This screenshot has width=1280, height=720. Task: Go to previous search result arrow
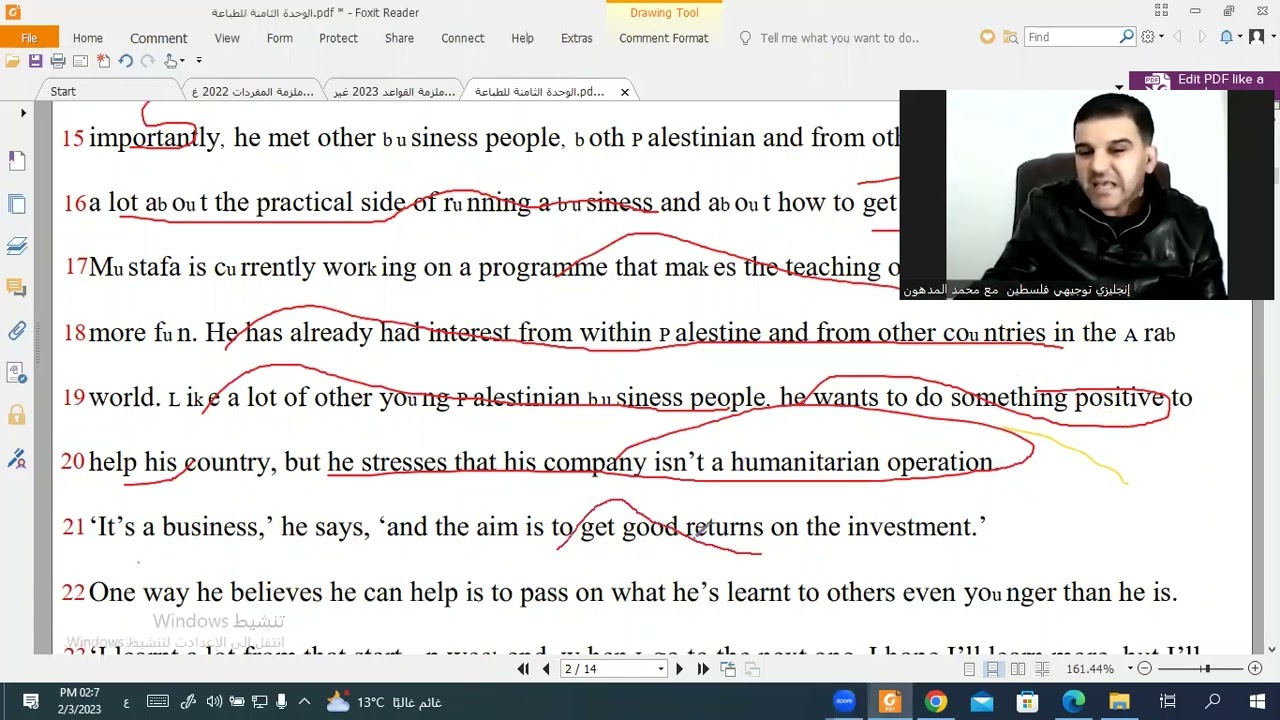(1178, 37)
